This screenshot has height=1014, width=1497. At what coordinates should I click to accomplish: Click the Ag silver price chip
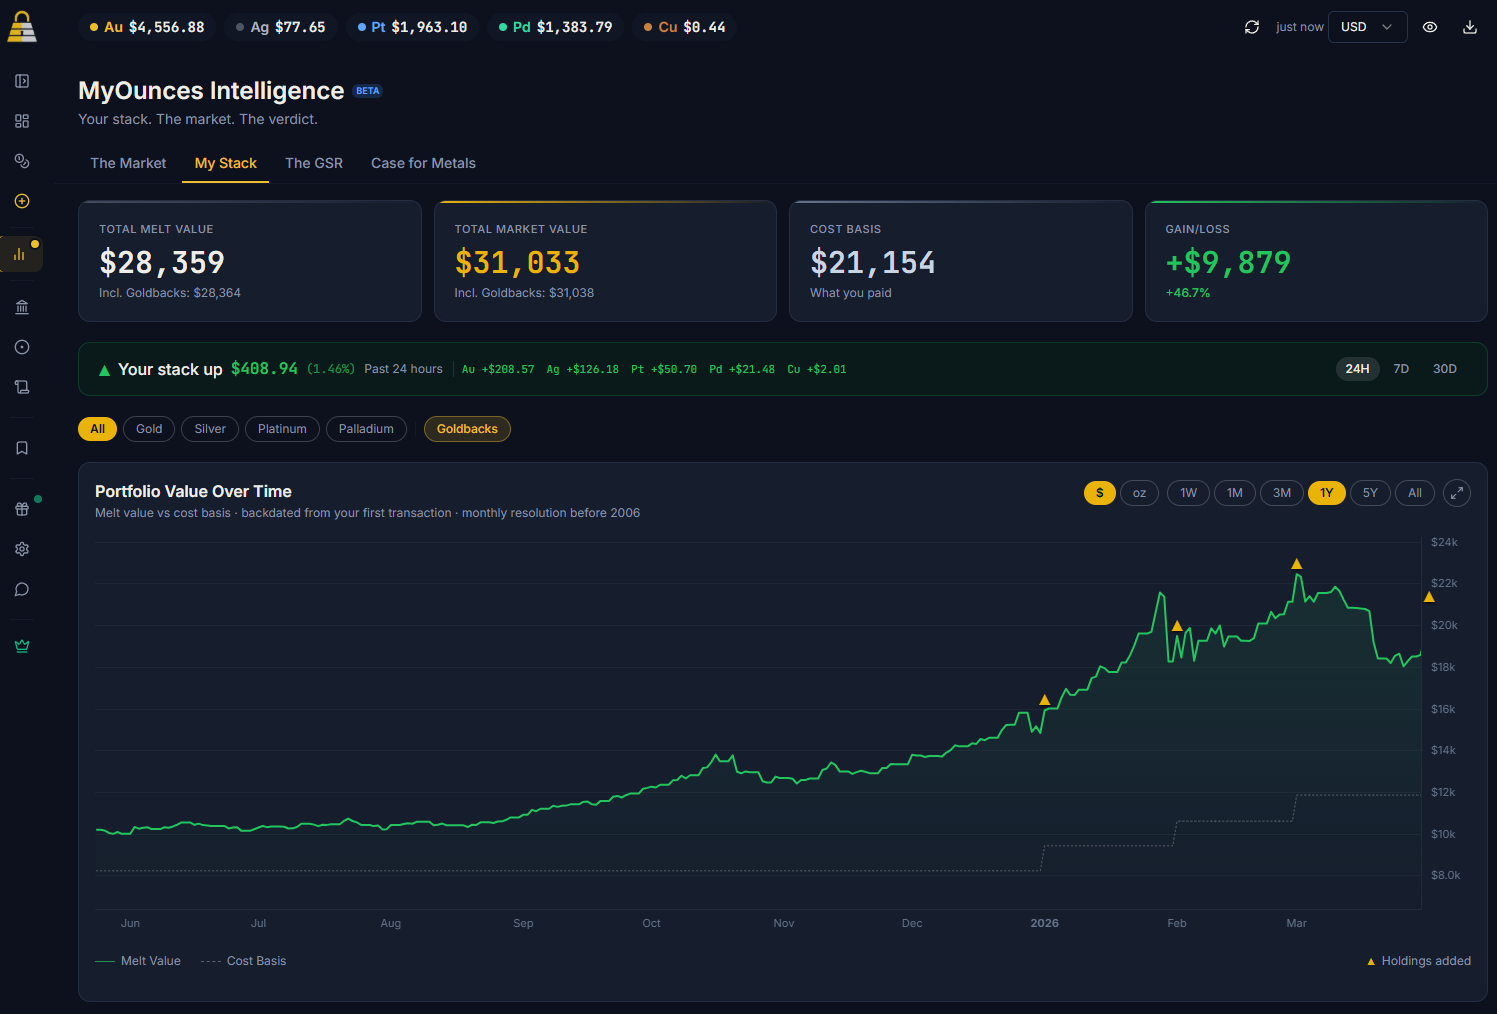[281, 27]
